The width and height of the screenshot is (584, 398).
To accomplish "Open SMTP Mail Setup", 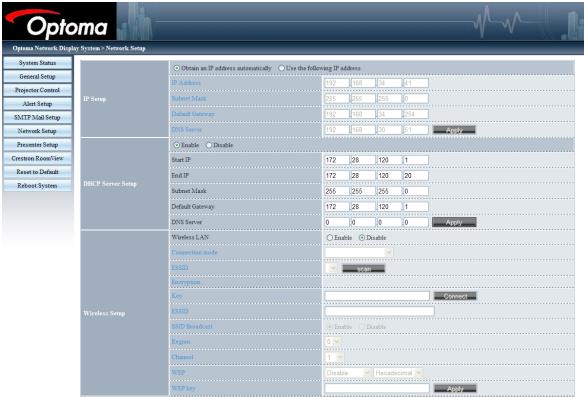I will [x=37, y=117].
